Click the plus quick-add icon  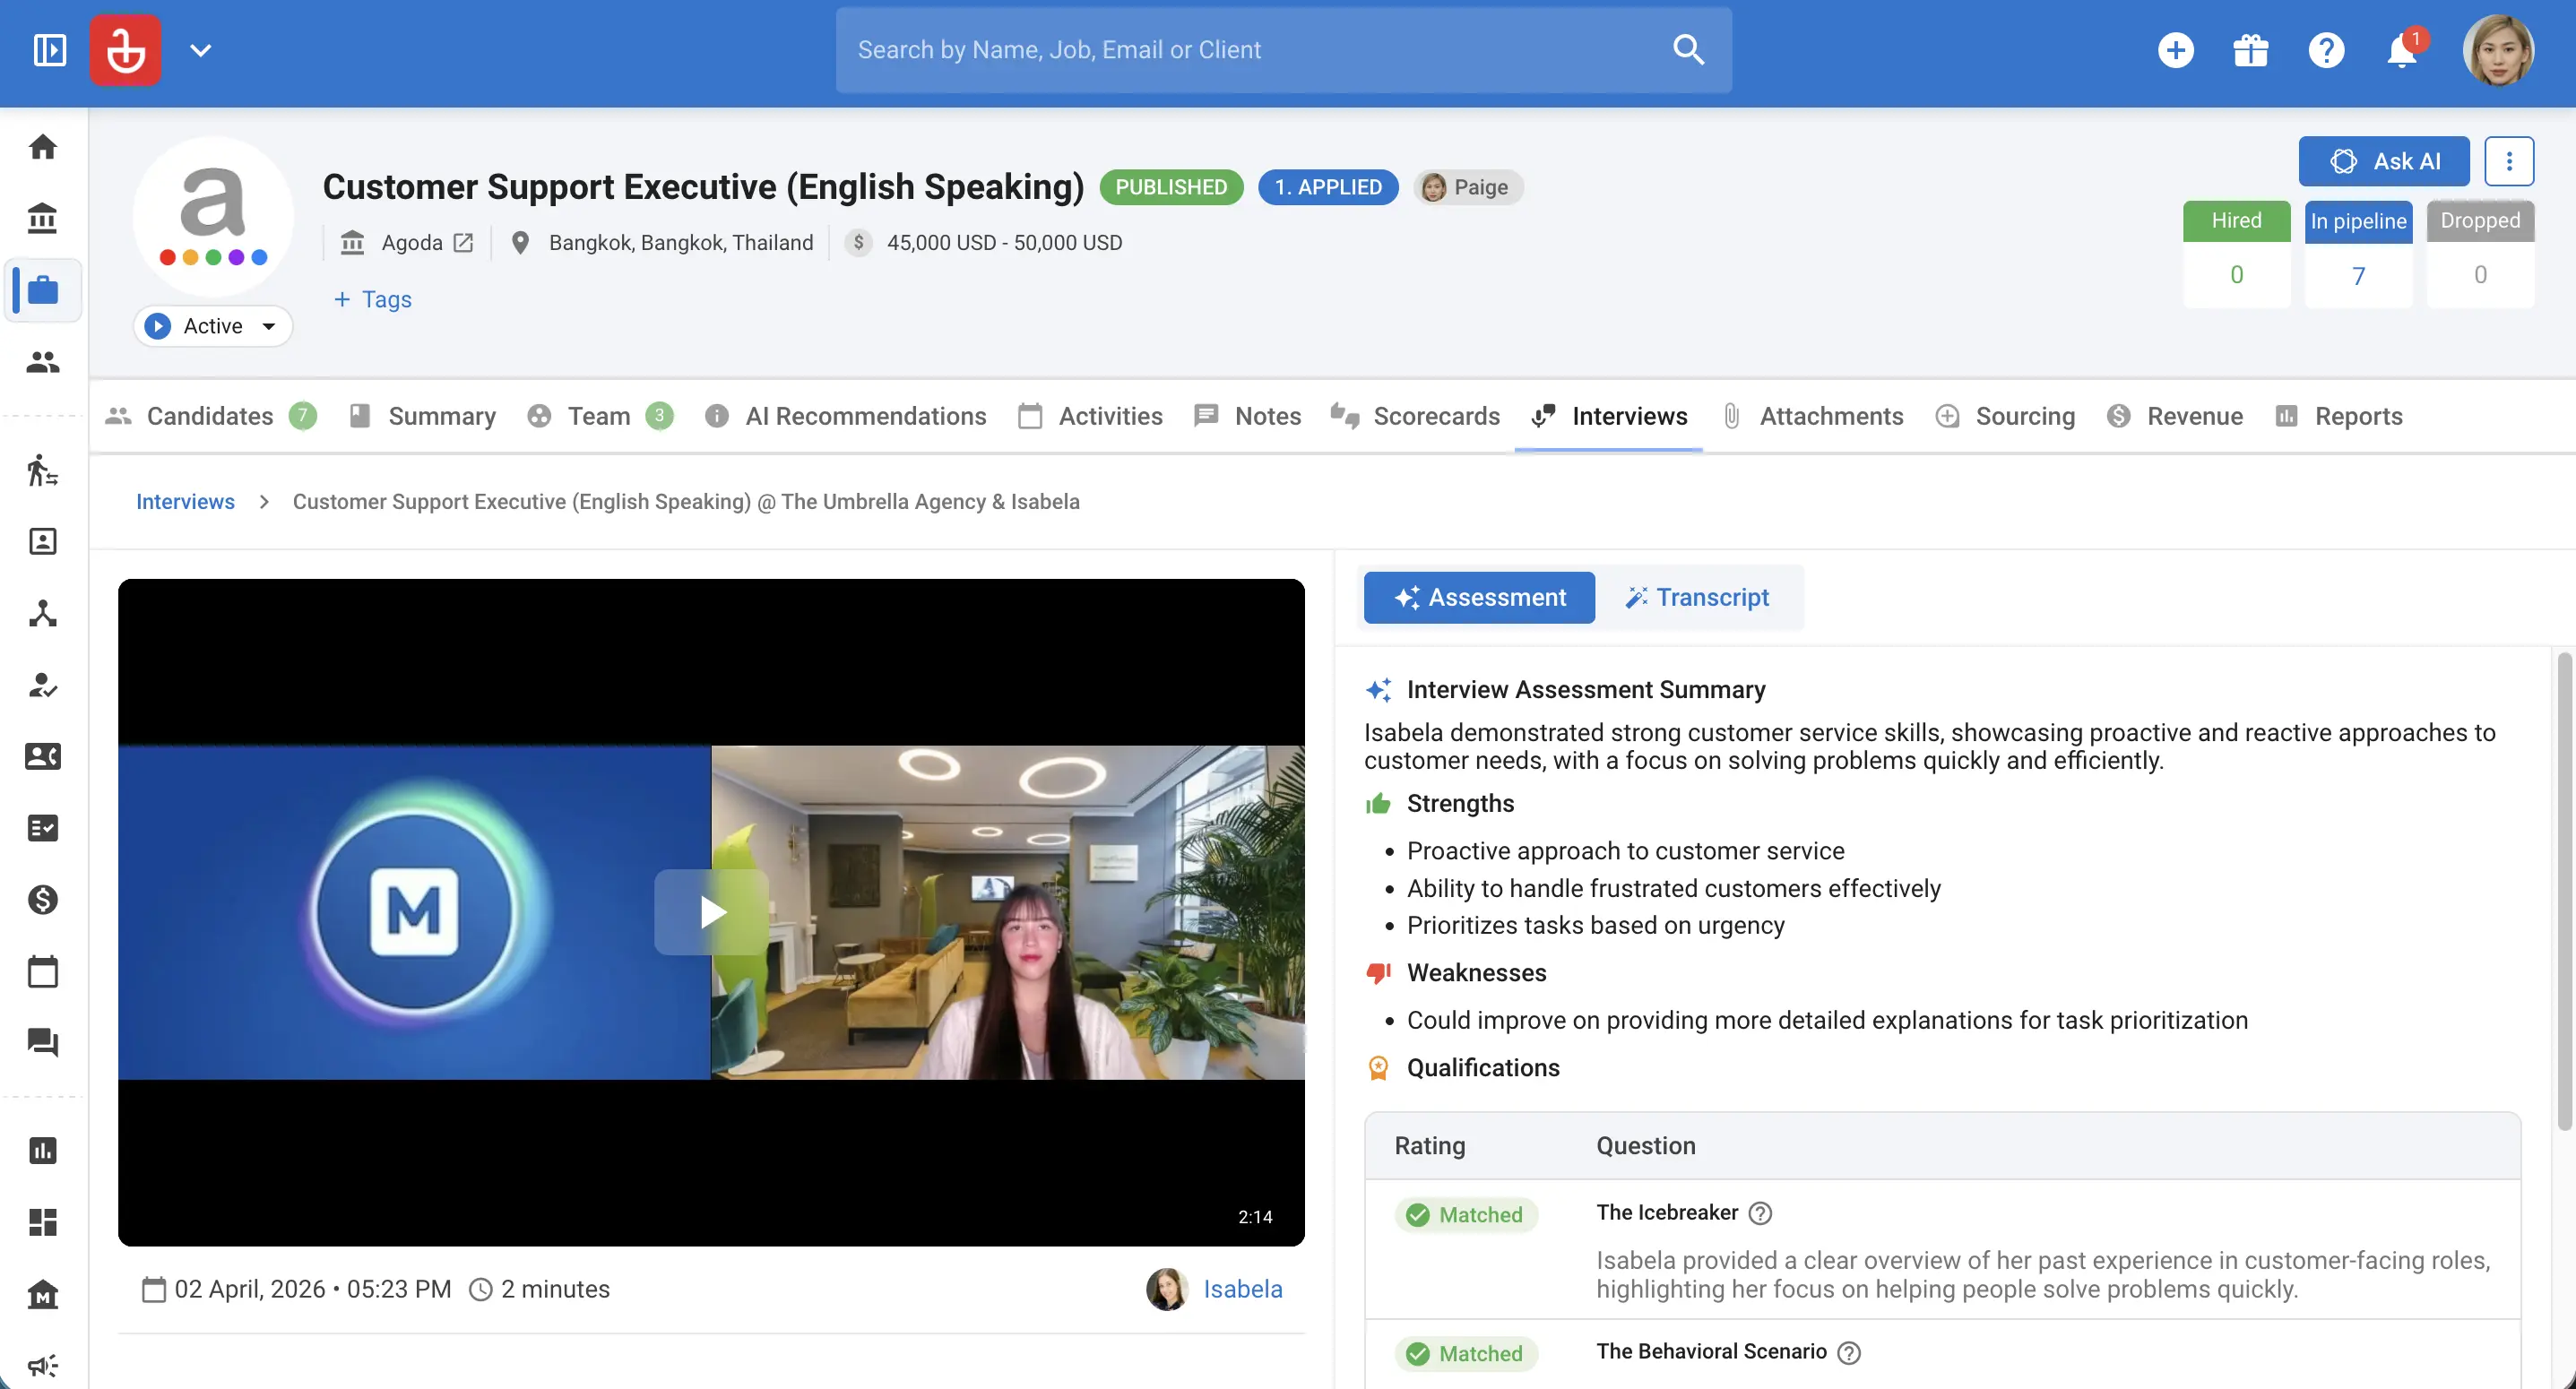pos(2175,50)
